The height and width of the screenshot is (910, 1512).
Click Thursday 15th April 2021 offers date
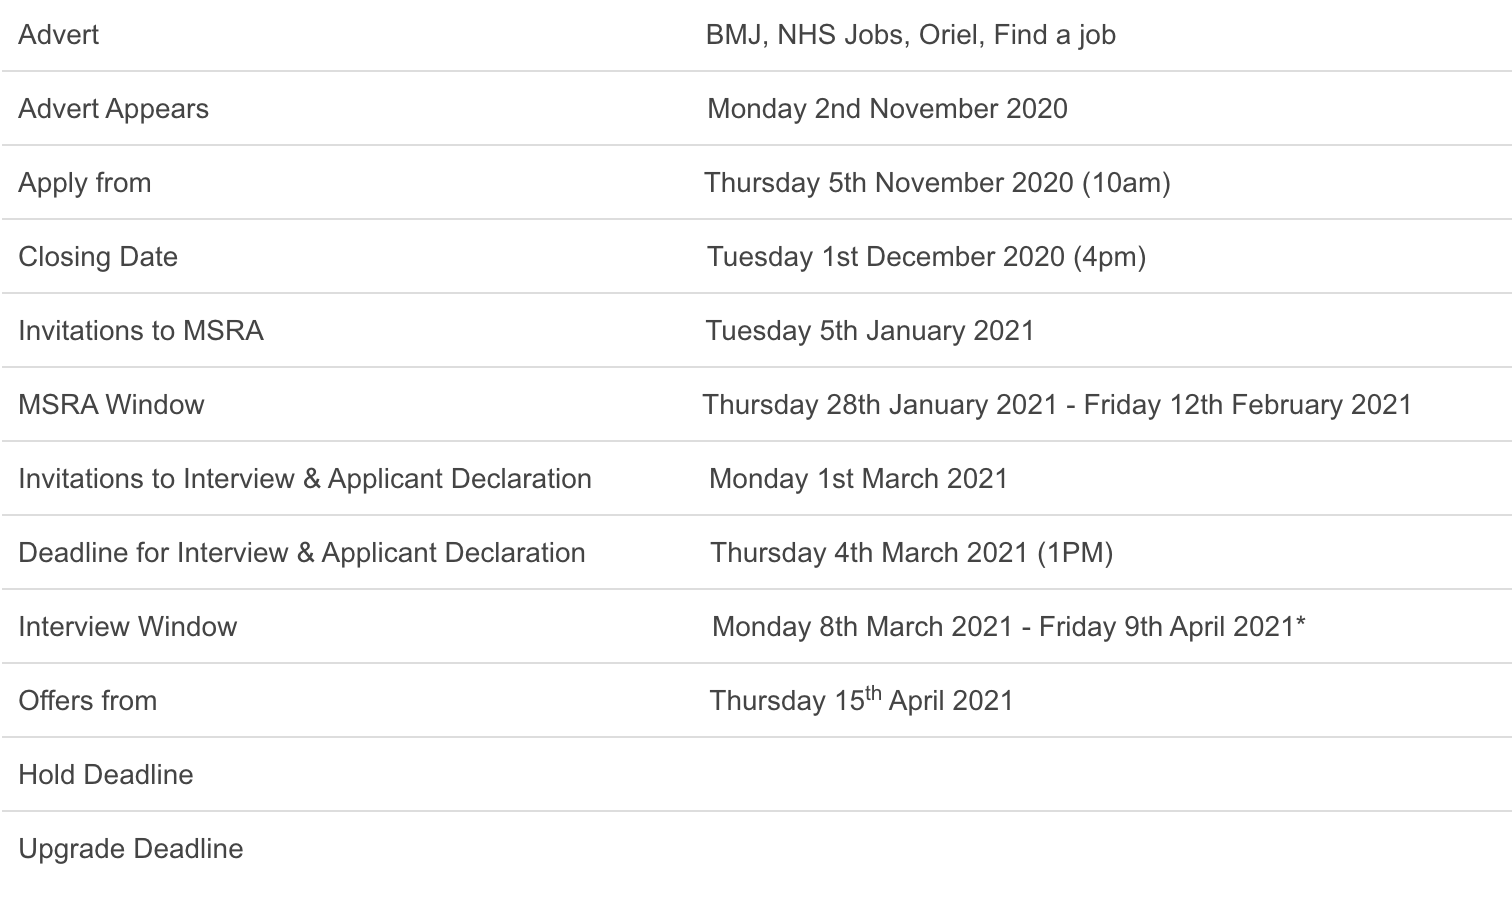pyautogui.click(x=861, y=699)
